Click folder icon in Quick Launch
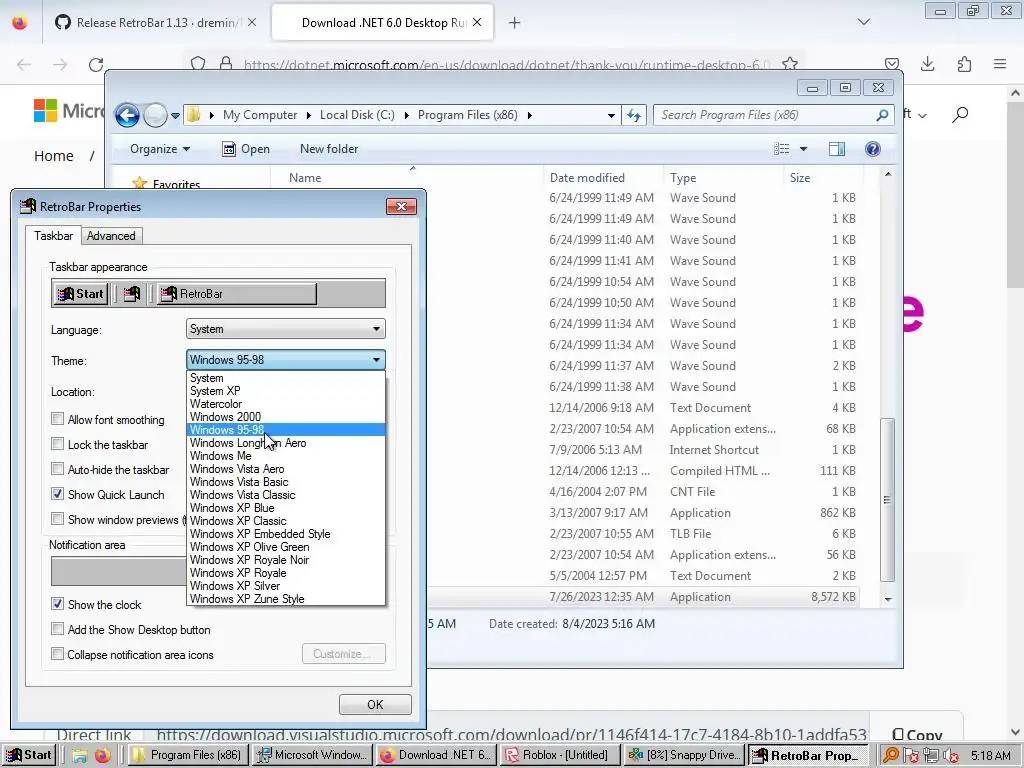 tap(80, 756)
